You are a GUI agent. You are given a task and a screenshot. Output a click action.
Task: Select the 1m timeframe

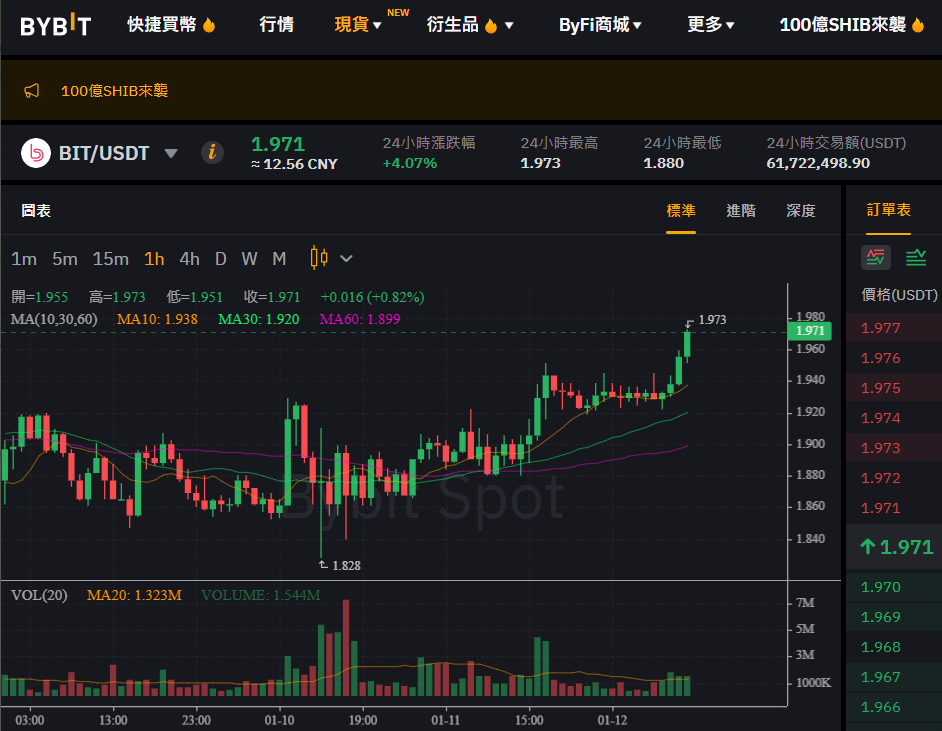point(24,259)
